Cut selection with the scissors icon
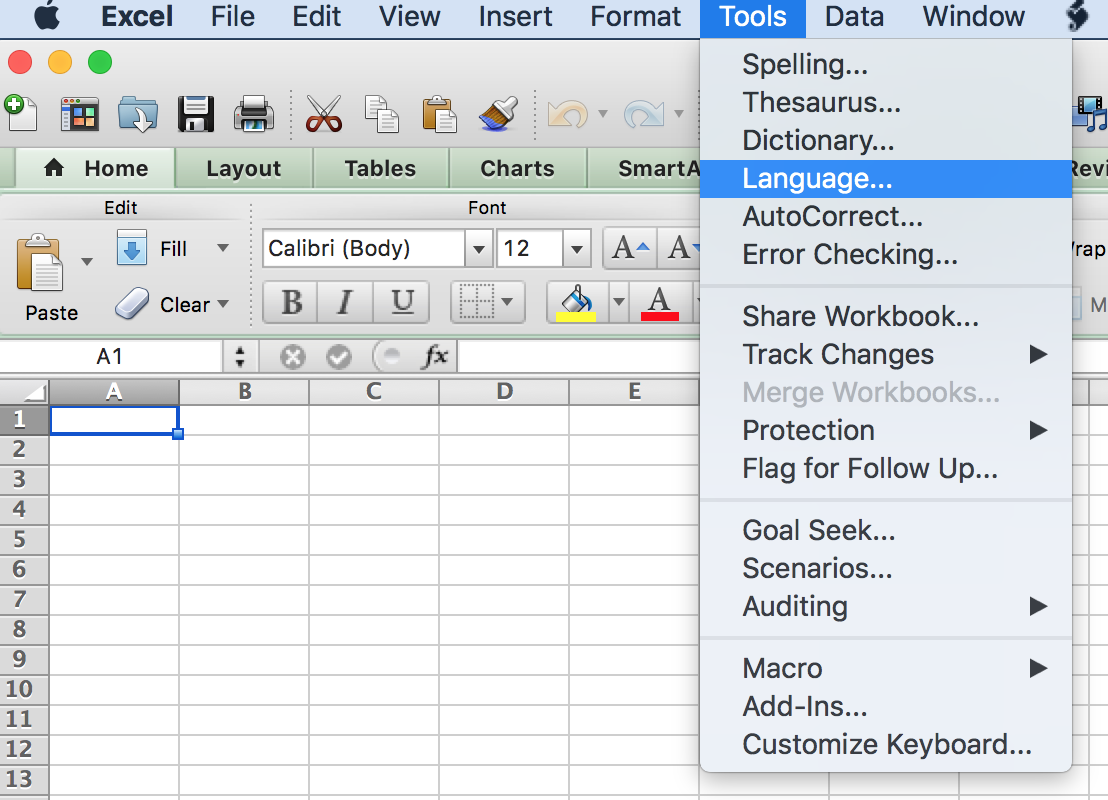The width and height of the screenshot is (1108, 800). (324, 114)
